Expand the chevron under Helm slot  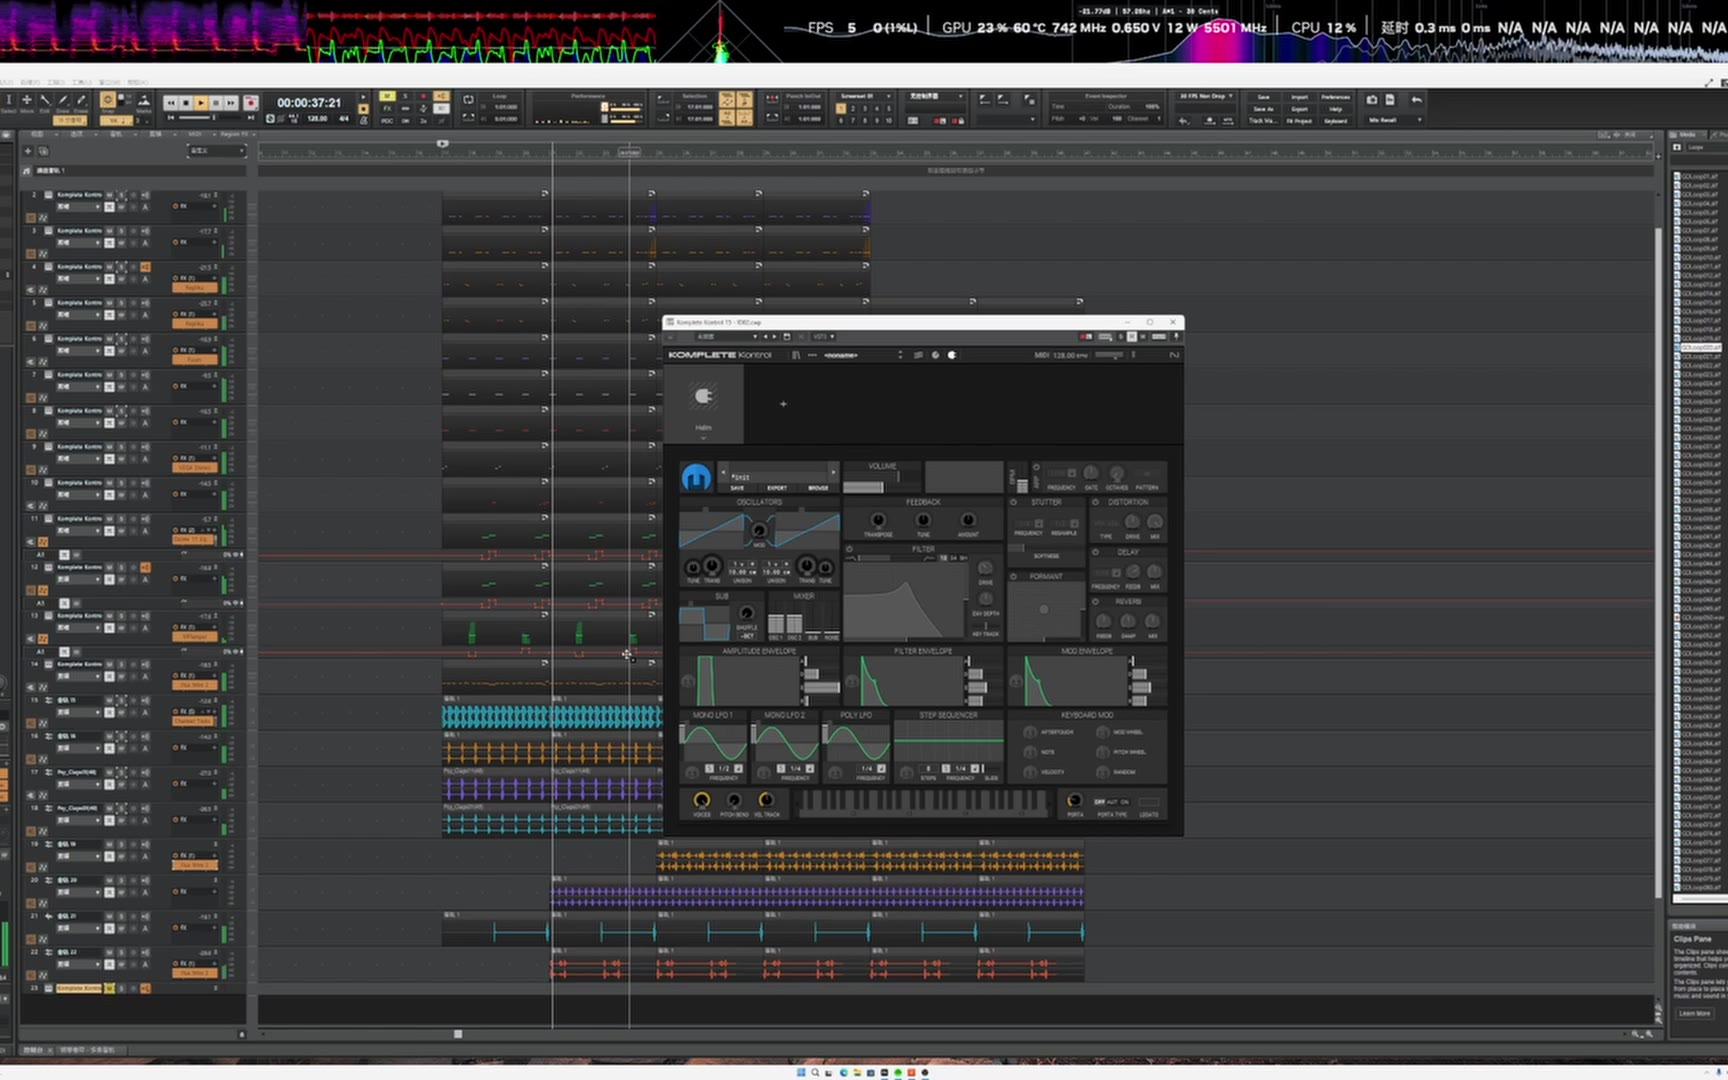(704, 438)
